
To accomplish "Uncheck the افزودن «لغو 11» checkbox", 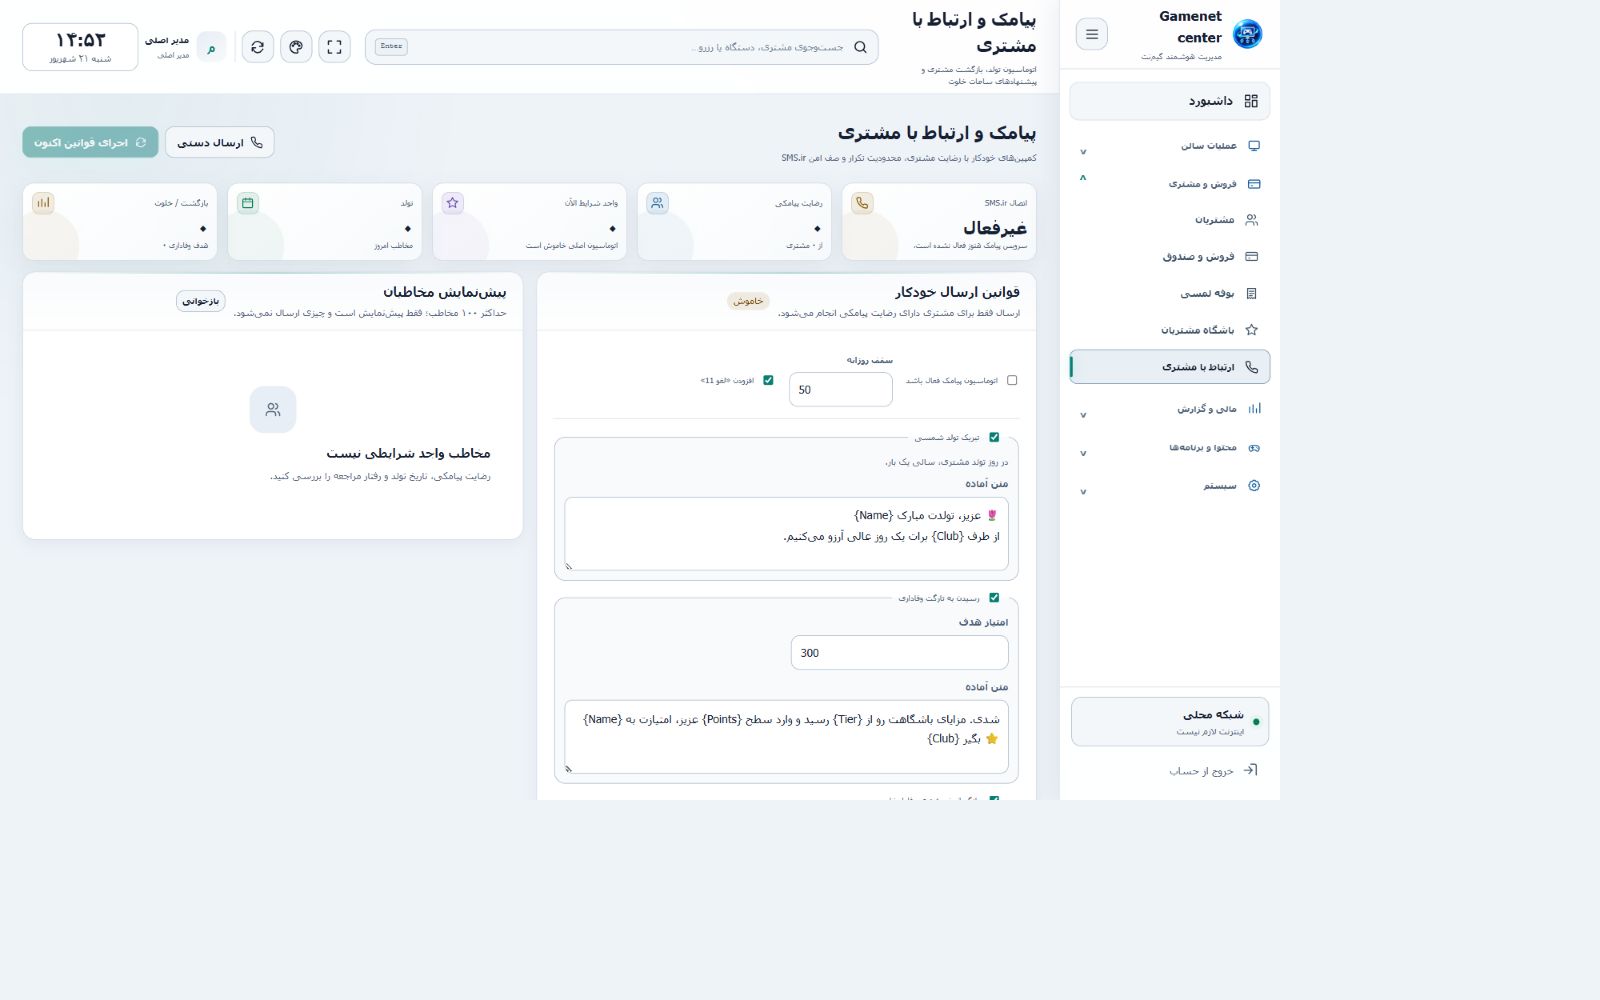I will pyautogui.click(x=768, y=380).
